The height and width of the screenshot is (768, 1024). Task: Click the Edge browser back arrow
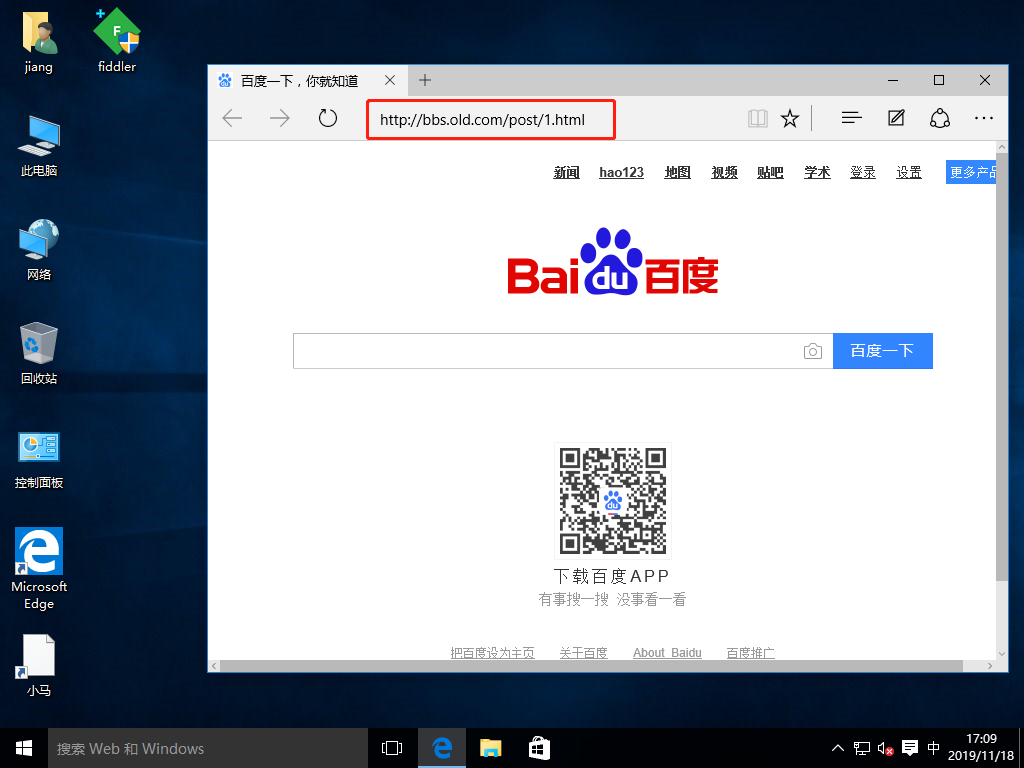coord(232,118)
